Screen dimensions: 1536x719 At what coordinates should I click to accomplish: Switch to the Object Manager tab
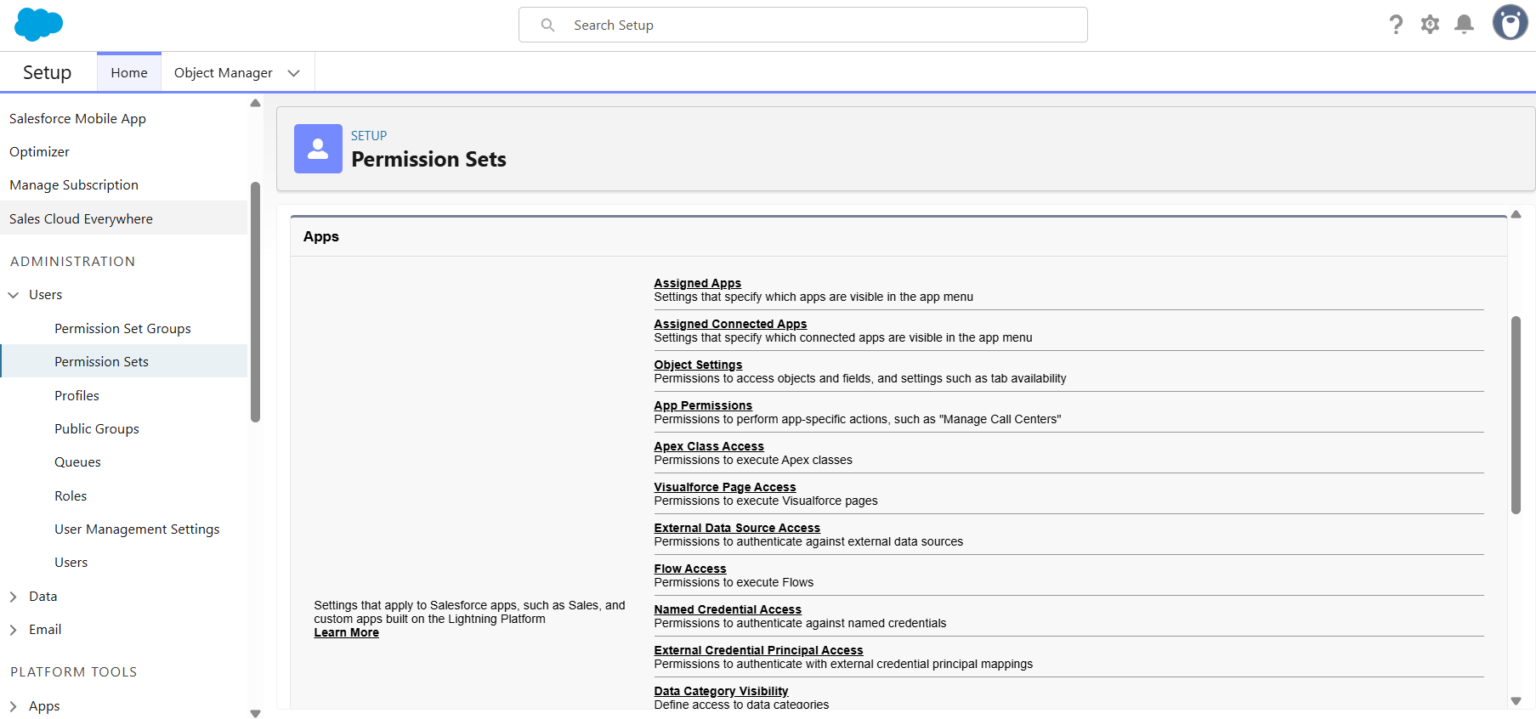(222, 72)
